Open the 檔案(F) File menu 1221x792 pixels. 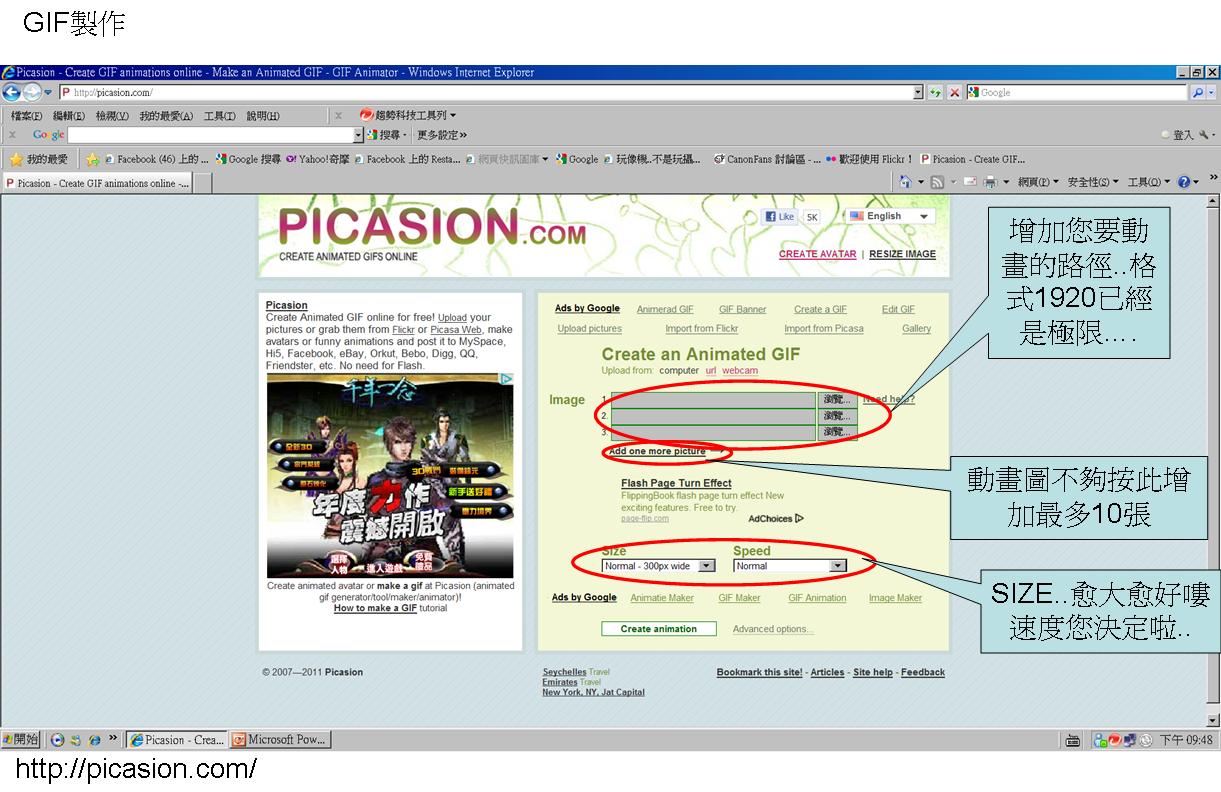click(26, 116)
